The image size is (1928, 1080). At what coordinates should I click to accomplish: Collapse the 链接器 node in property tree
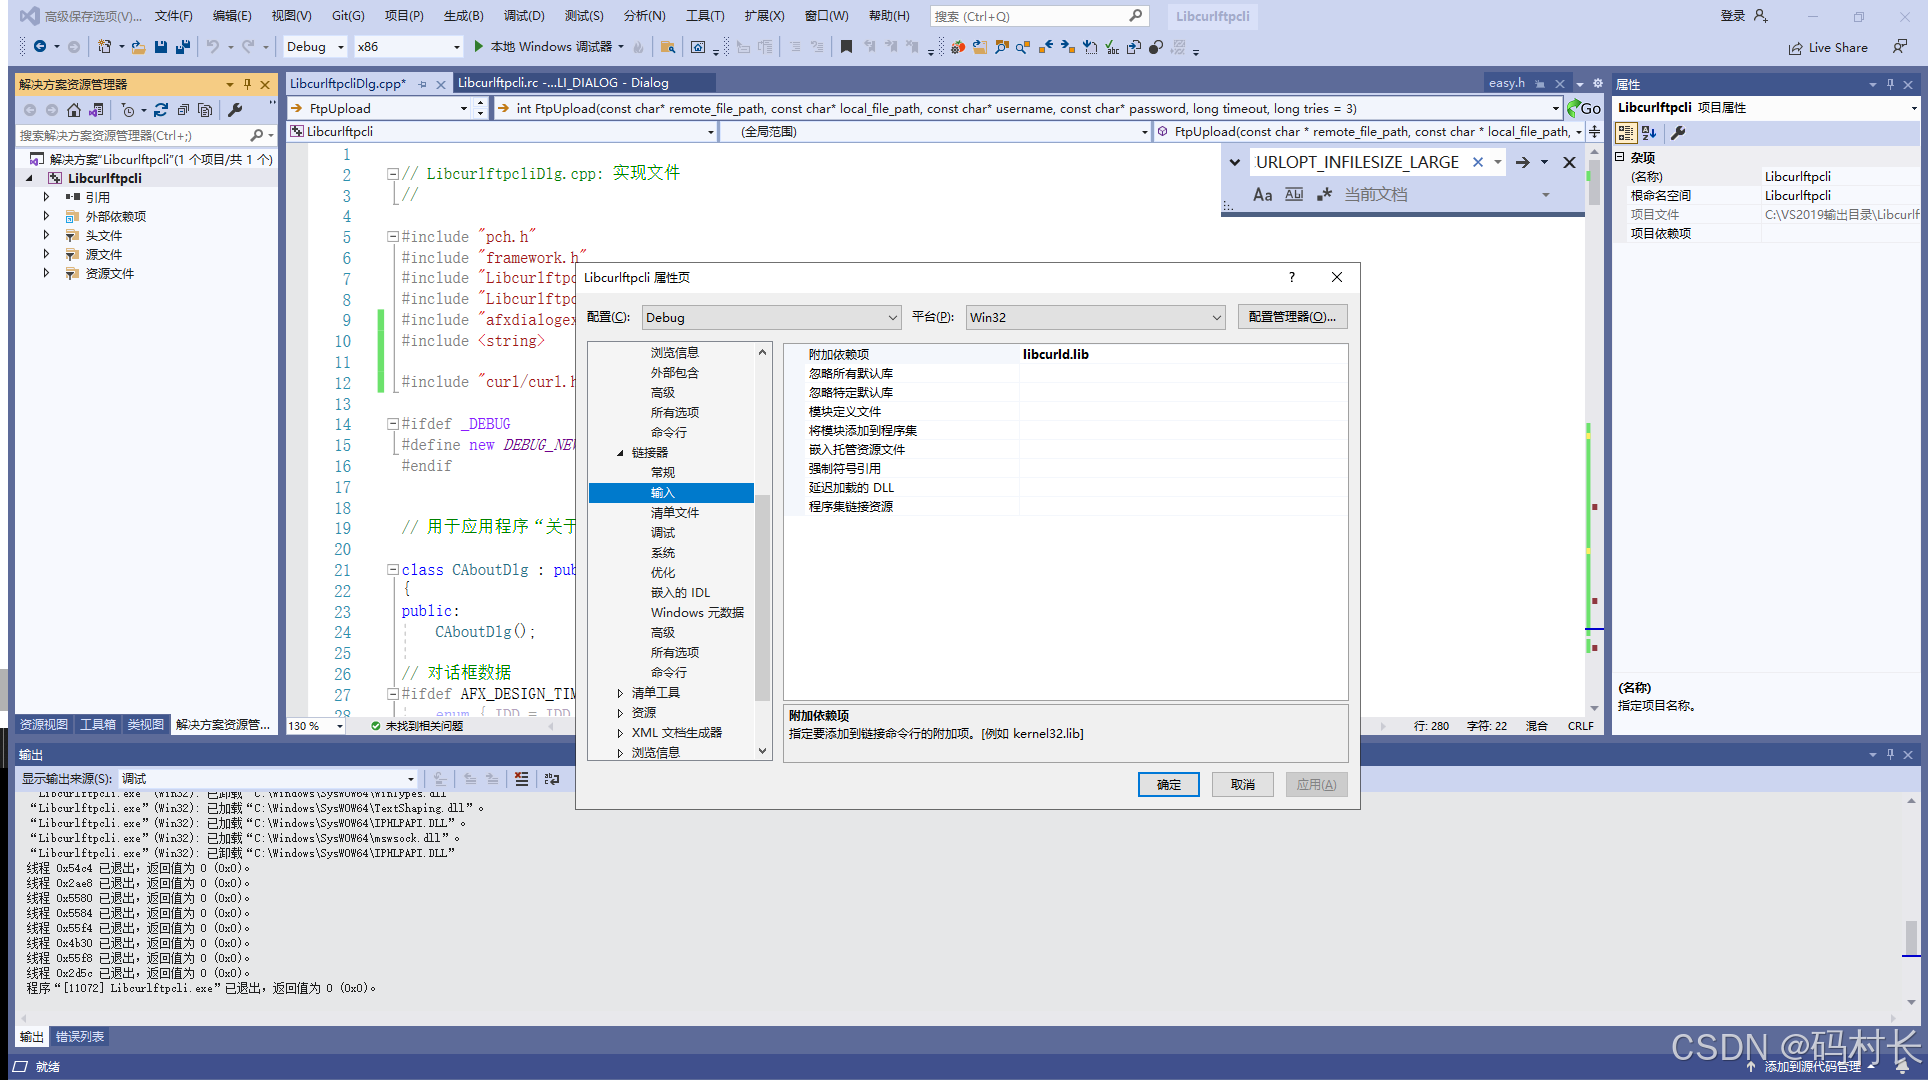tap(620, 453)
